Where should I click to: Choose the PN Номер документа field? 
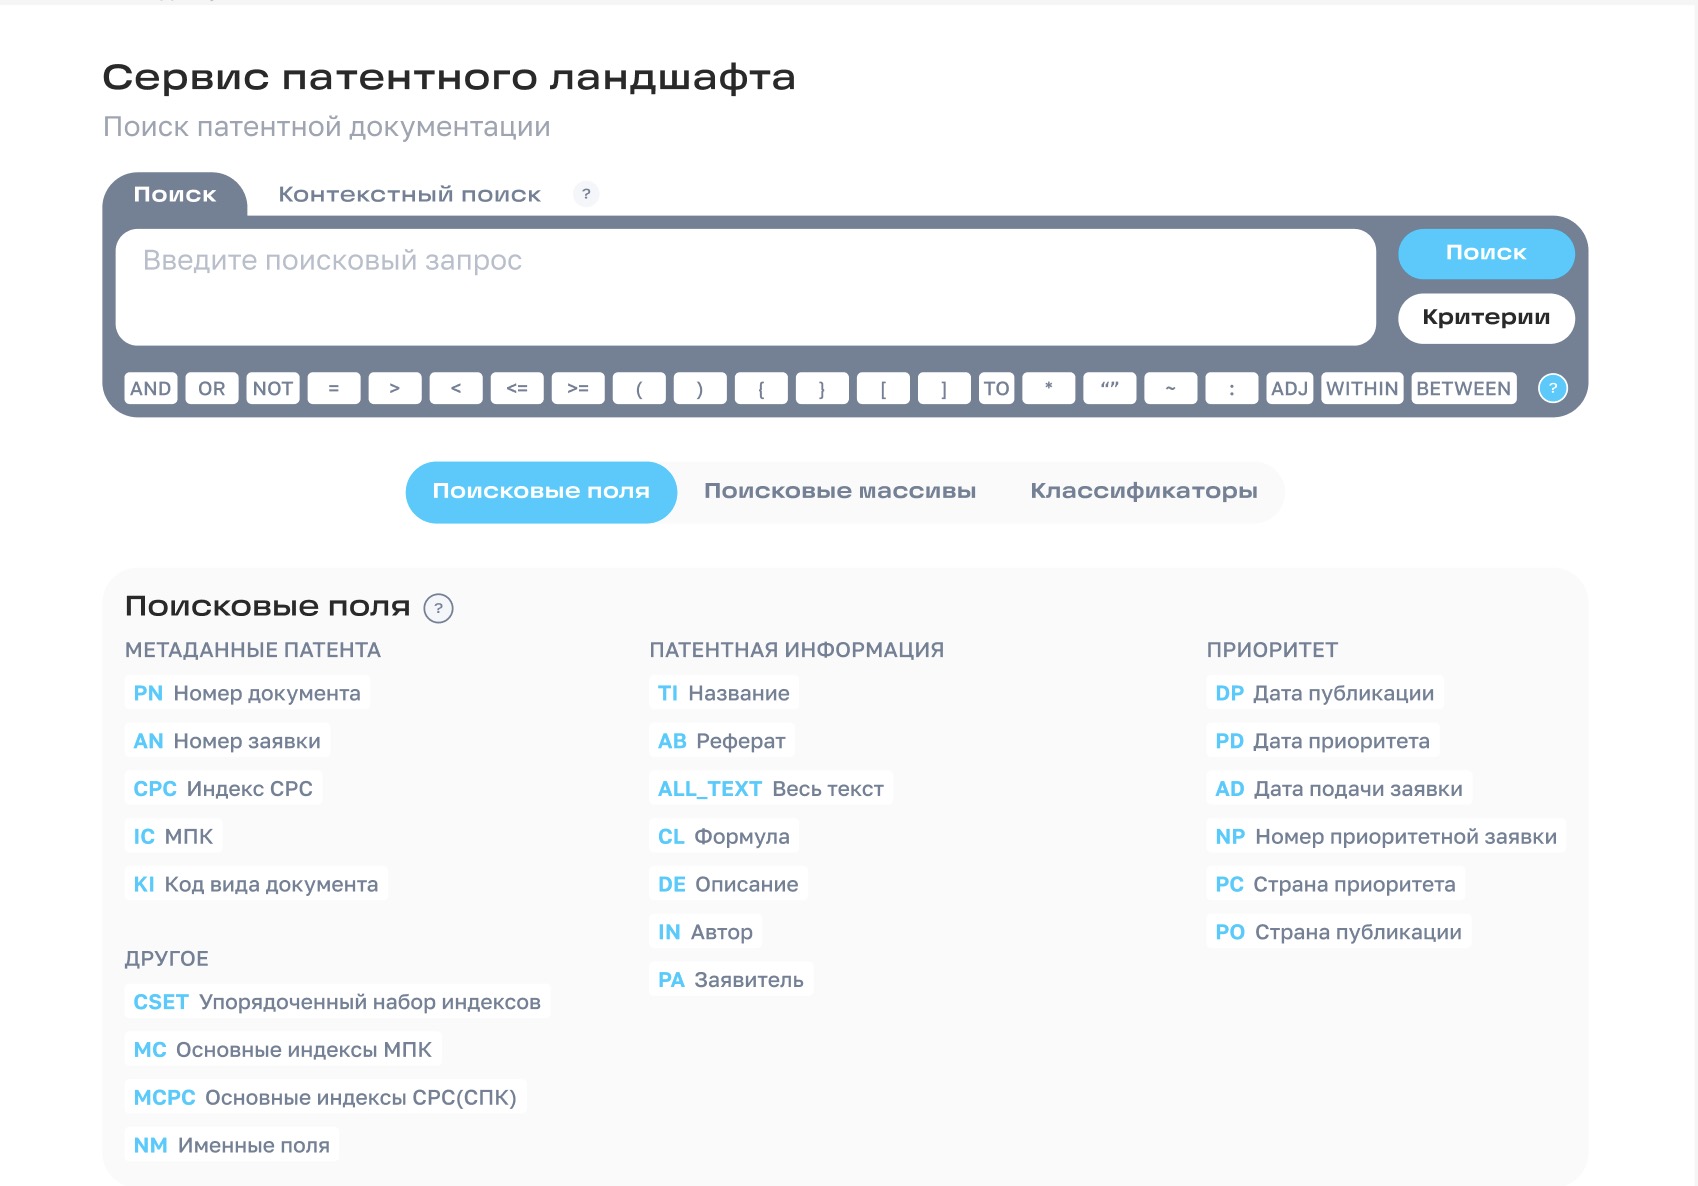(x=247, y=693)
